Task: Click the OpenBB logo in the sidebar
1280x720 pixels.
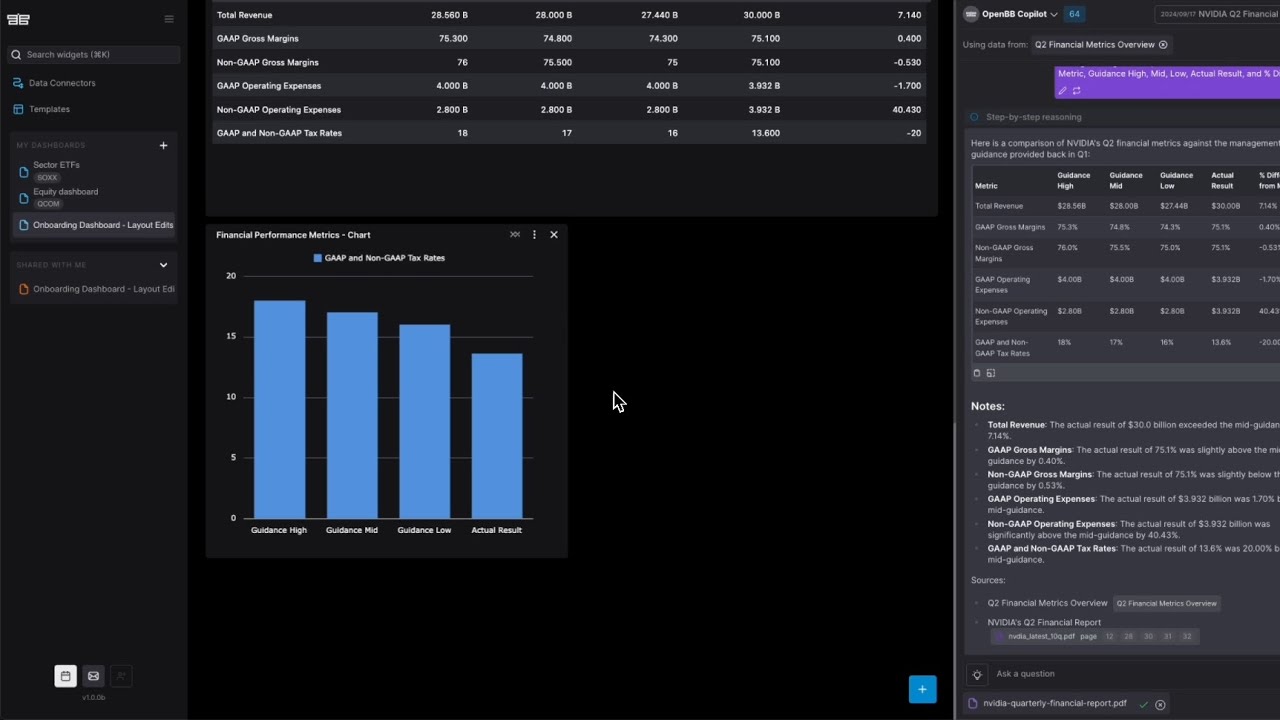Action: tap(18, 19)
